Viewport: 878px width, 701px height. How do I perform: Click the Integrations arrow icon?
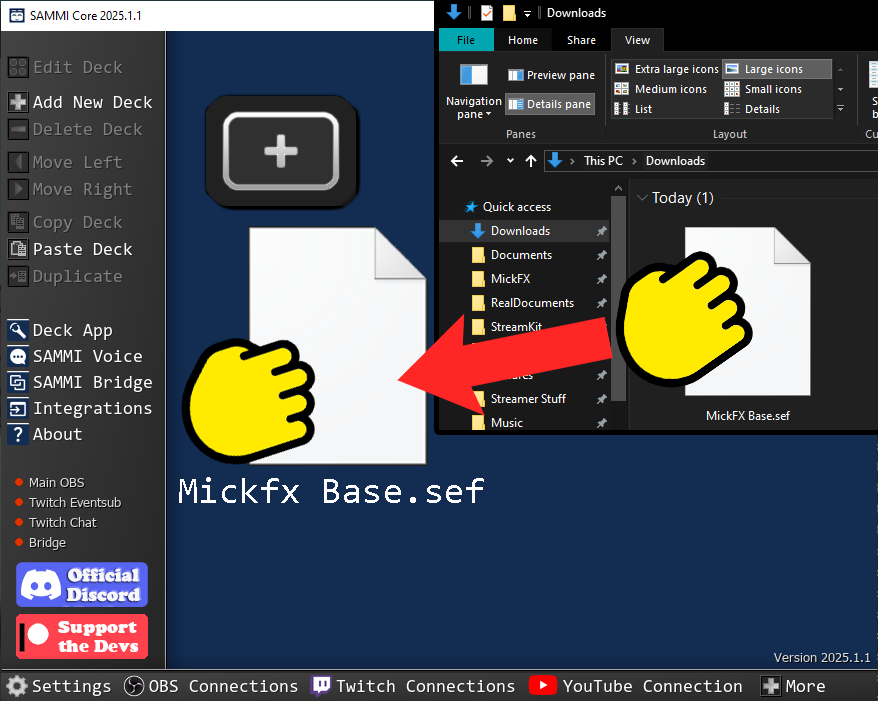point(18,408)
